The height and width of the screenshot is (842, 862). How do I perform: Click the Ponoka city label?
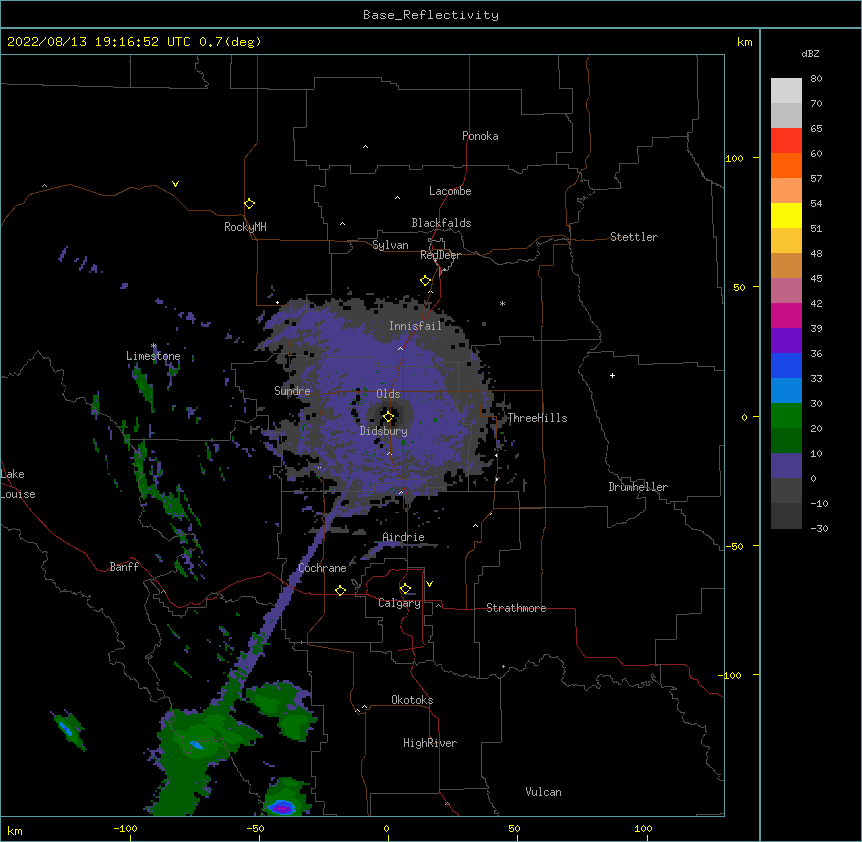pos(480,136)
